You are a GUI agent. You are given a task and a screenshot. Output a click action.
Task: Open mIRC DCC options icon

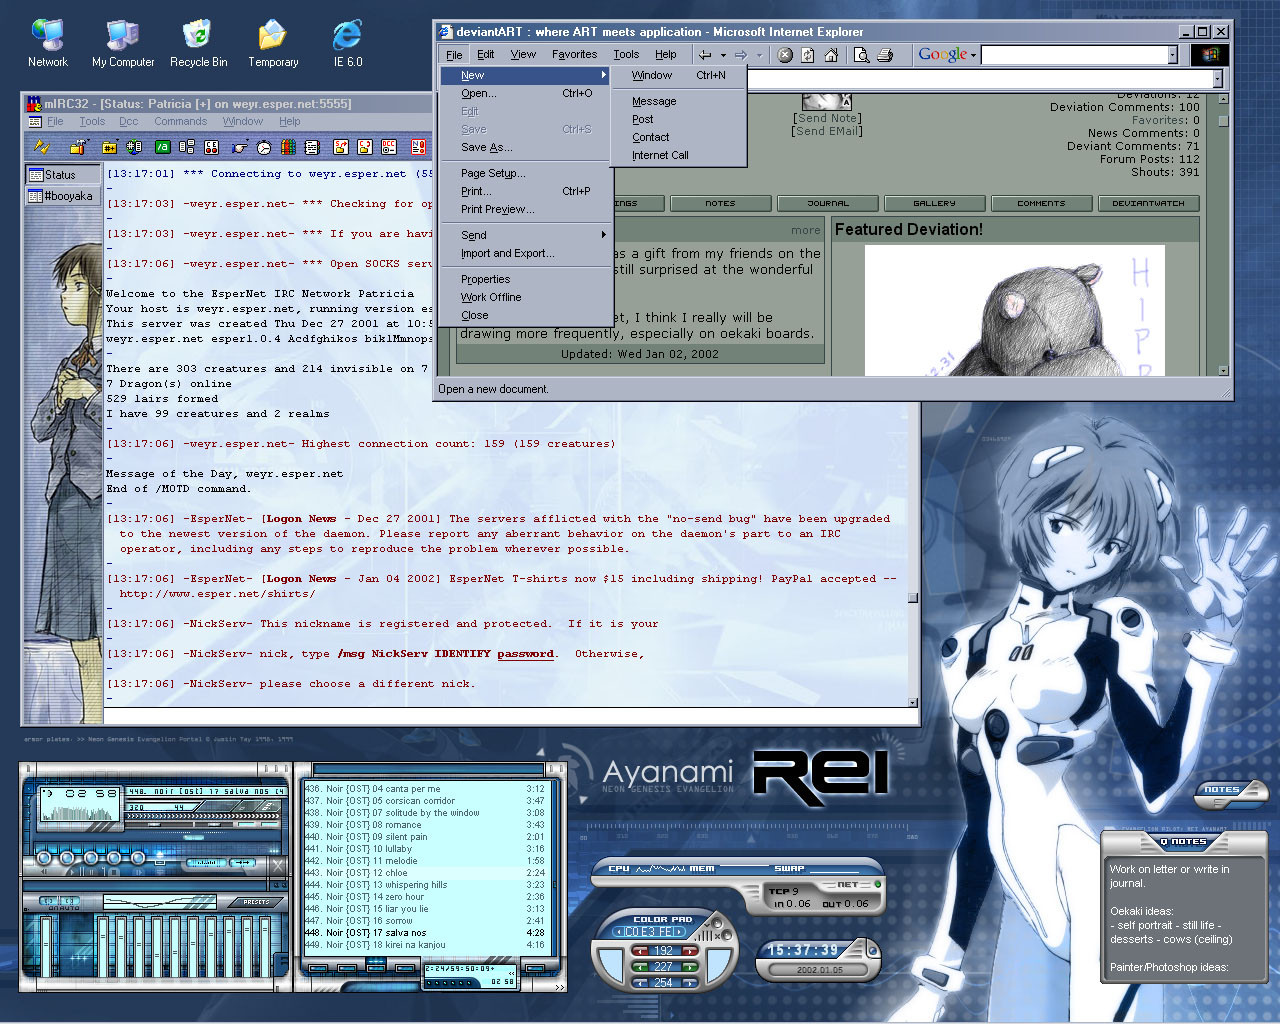388,147
